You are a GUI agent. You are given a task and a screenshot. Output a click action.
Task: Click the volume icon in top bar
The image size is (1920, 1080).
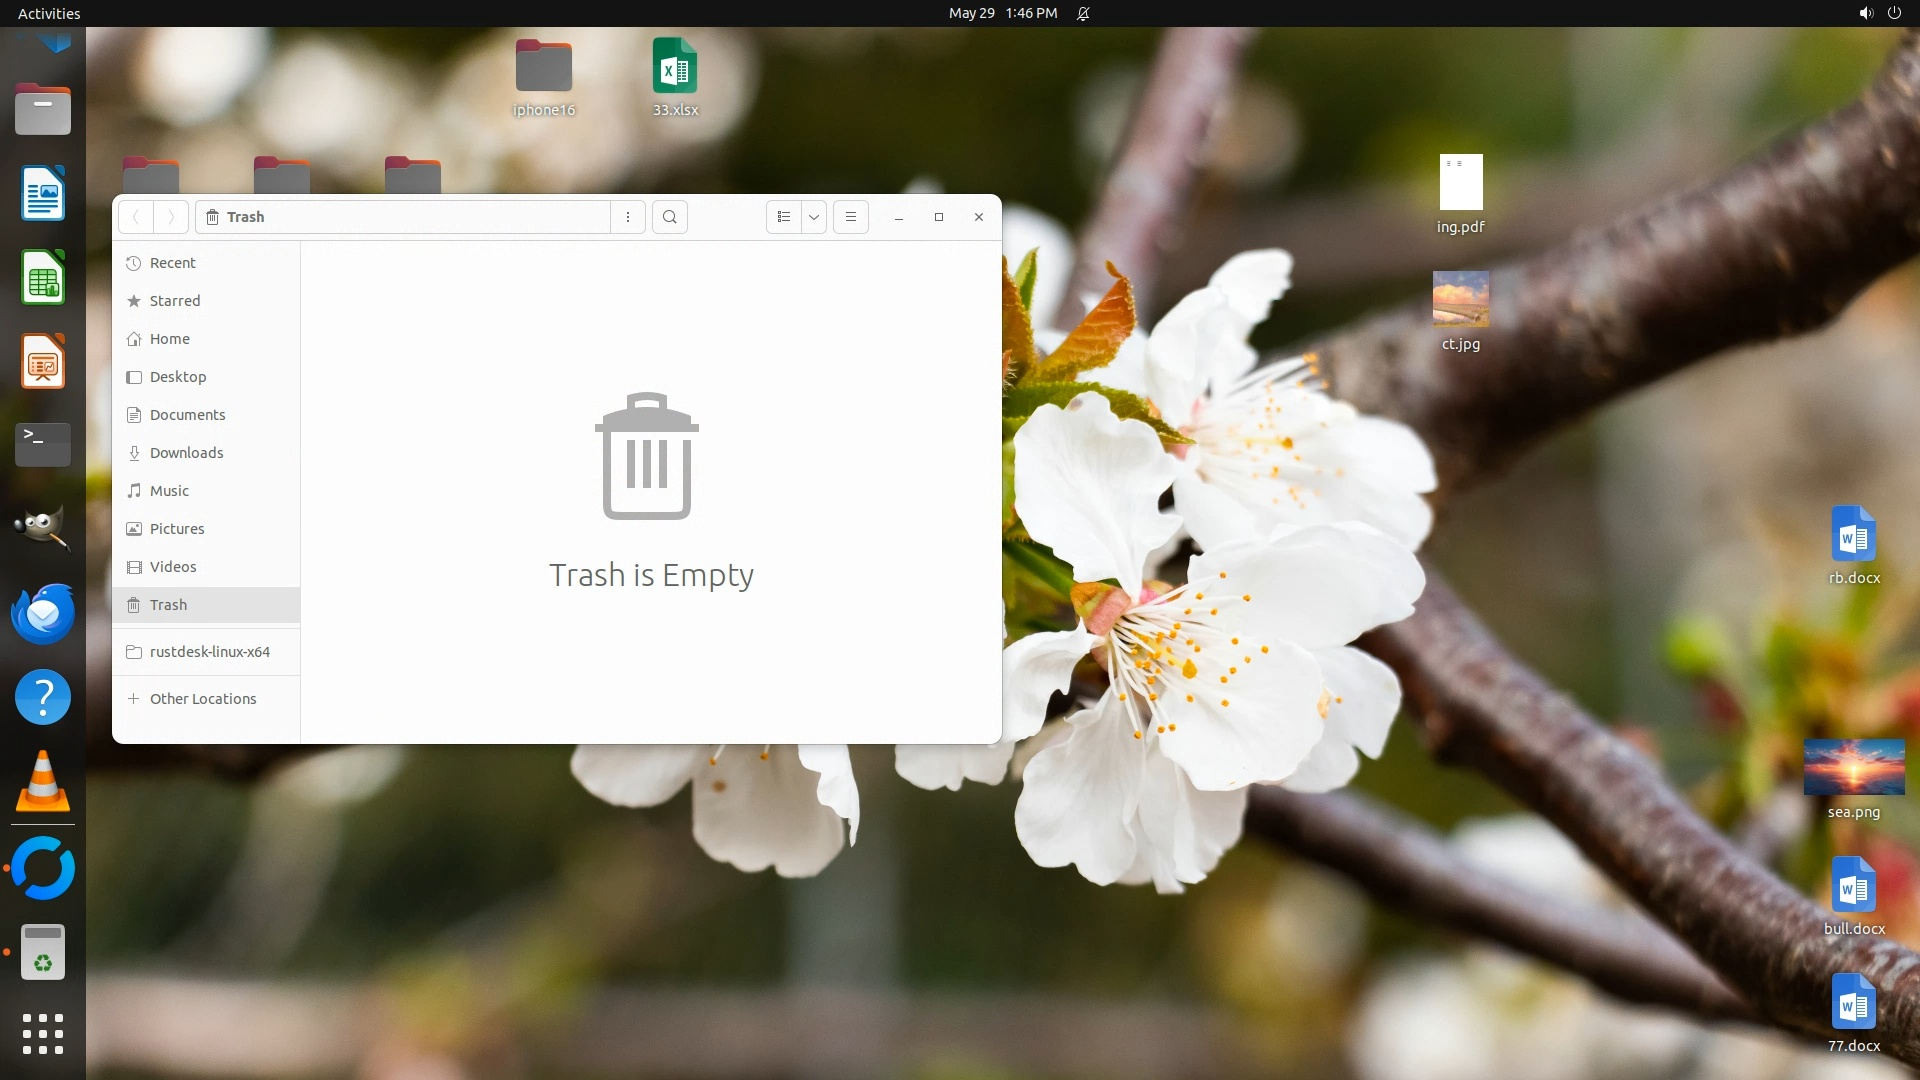pos(1865,13)
